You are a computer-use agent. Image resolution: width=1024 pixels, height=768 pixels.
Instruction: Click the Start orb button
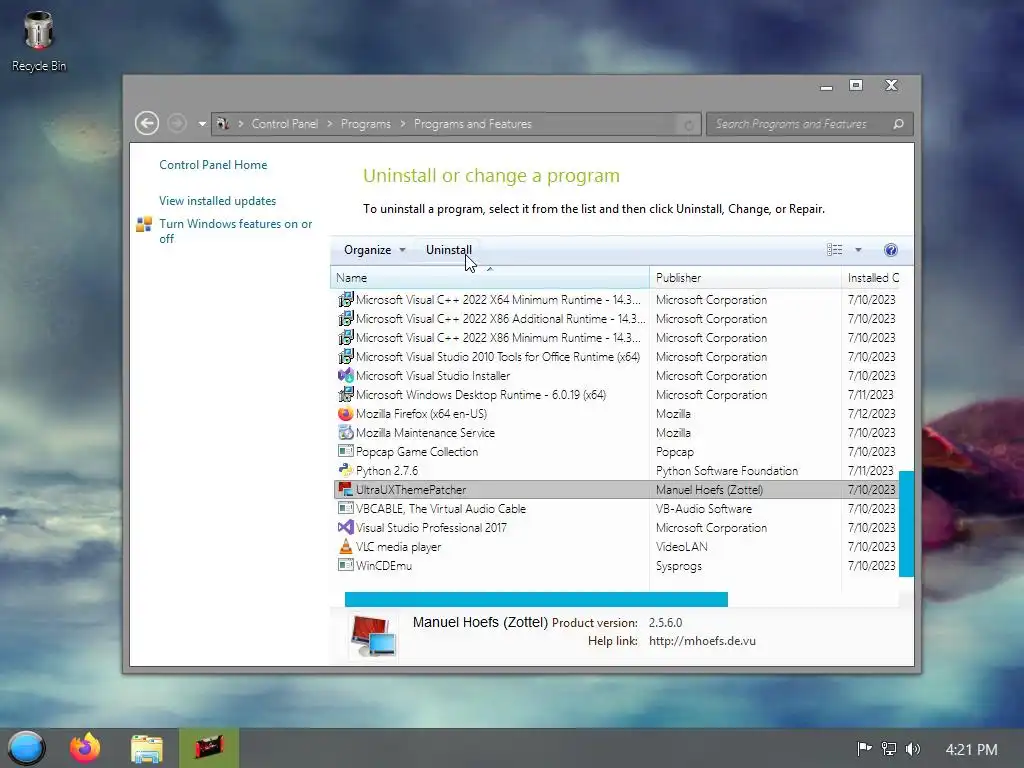(27, 748)
